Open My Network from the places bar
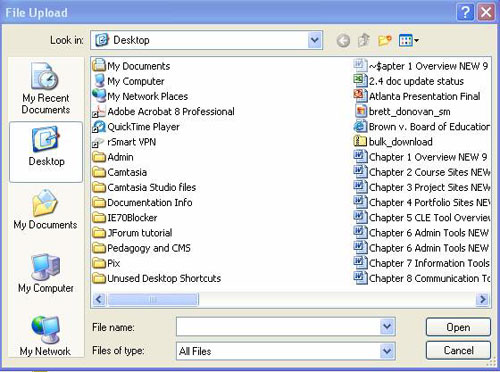This screenshot has width=500, height=372. (x=45, y=337)
